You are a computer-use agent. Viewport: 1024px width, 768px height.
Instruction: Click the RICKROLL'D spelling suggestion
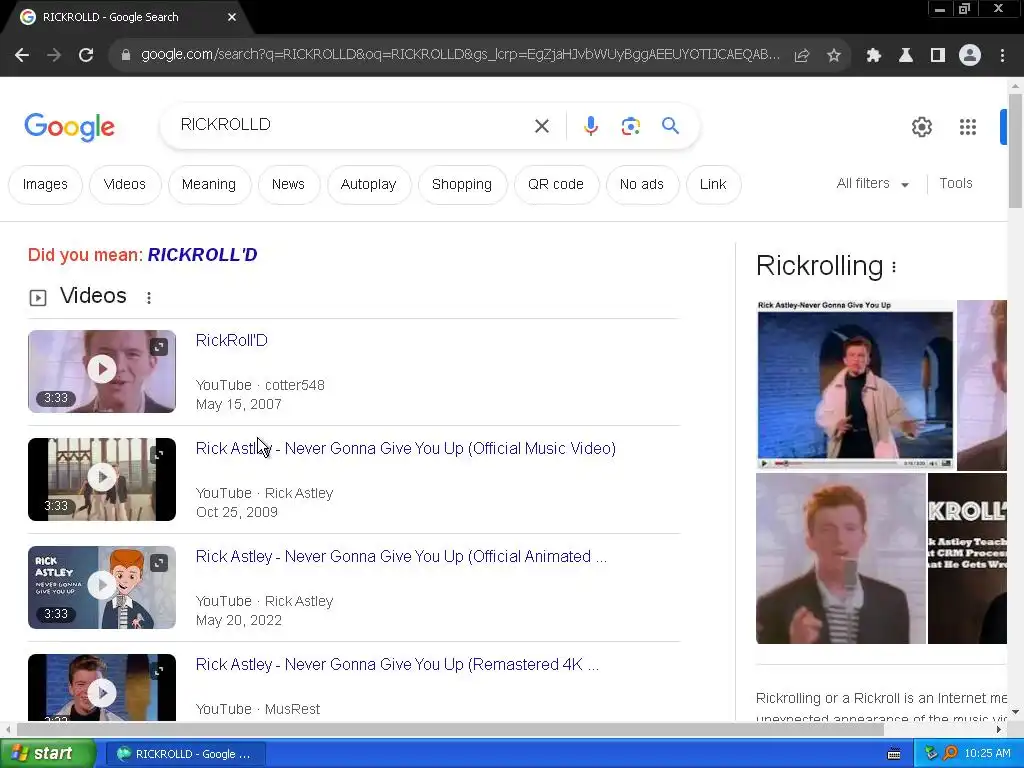pyautogui.click(x=202, y=255)
